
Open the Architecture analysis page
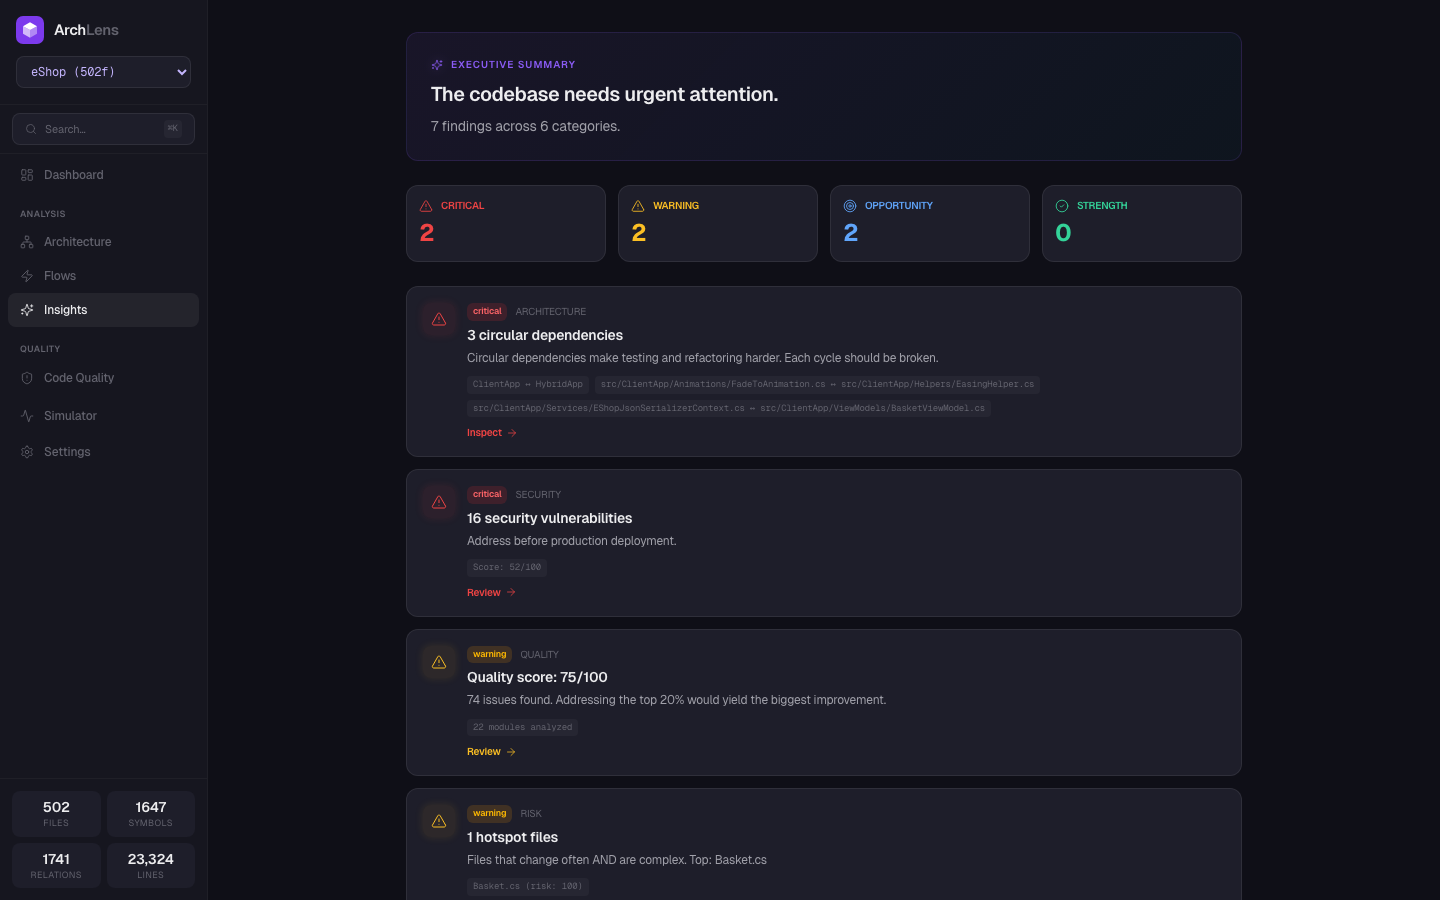pyautogui.click(x=77, y=242)
